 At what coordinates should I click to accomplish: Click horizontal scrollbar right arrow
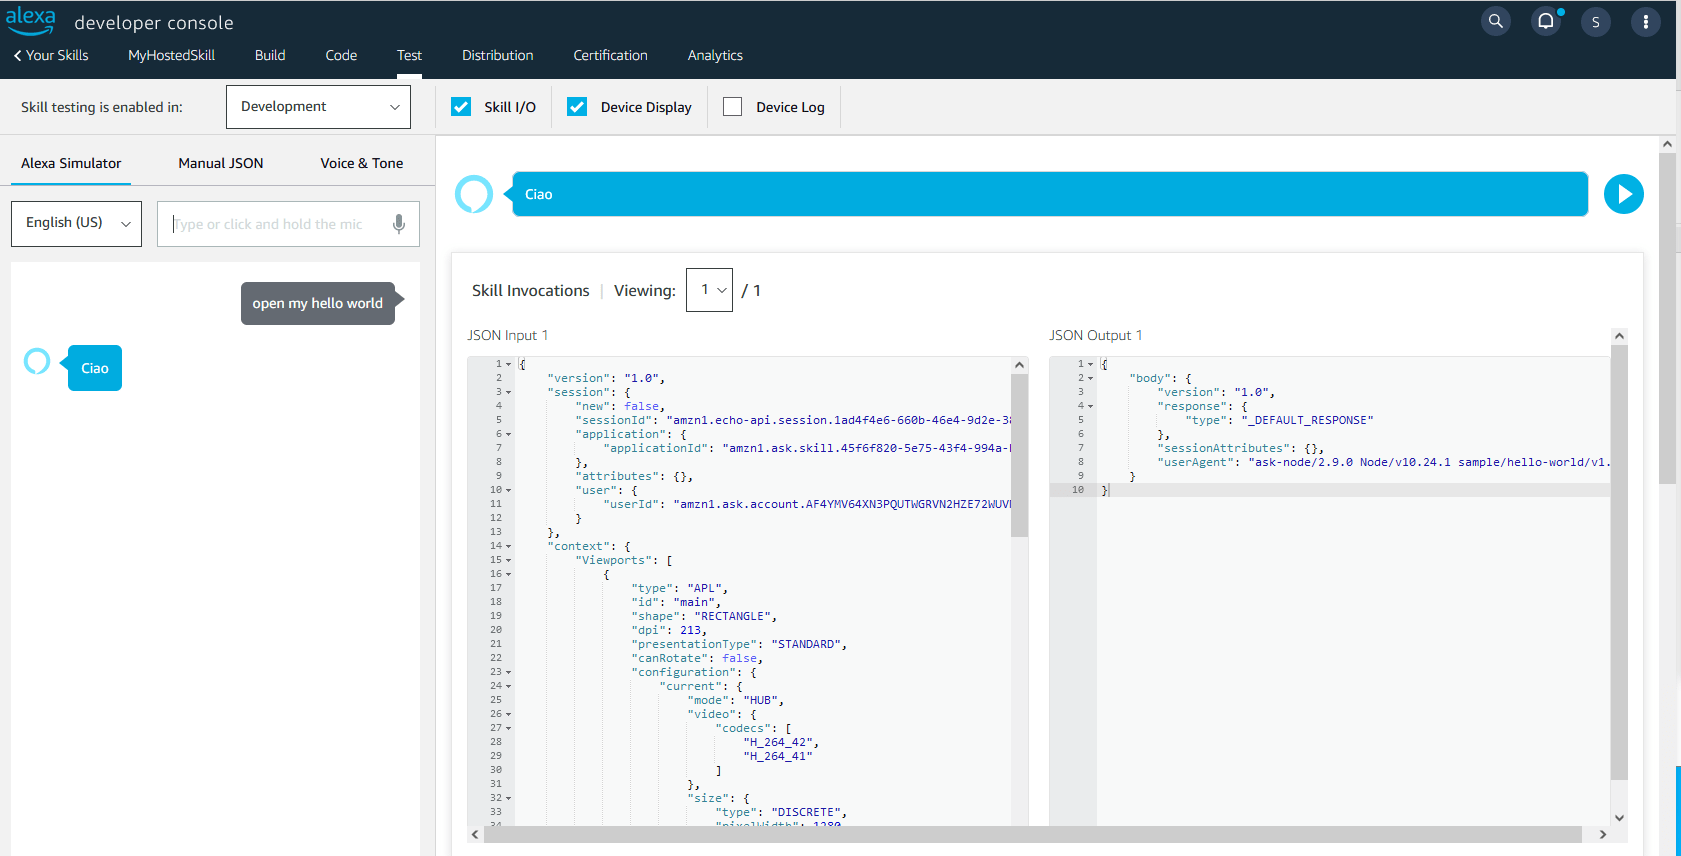(1602, 834)
